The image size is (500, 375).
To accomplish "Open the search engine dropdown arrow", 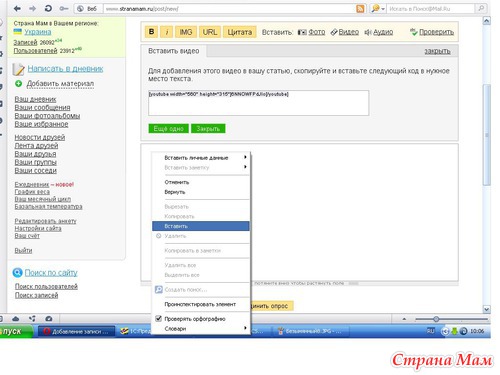I will tap(383, 9).
